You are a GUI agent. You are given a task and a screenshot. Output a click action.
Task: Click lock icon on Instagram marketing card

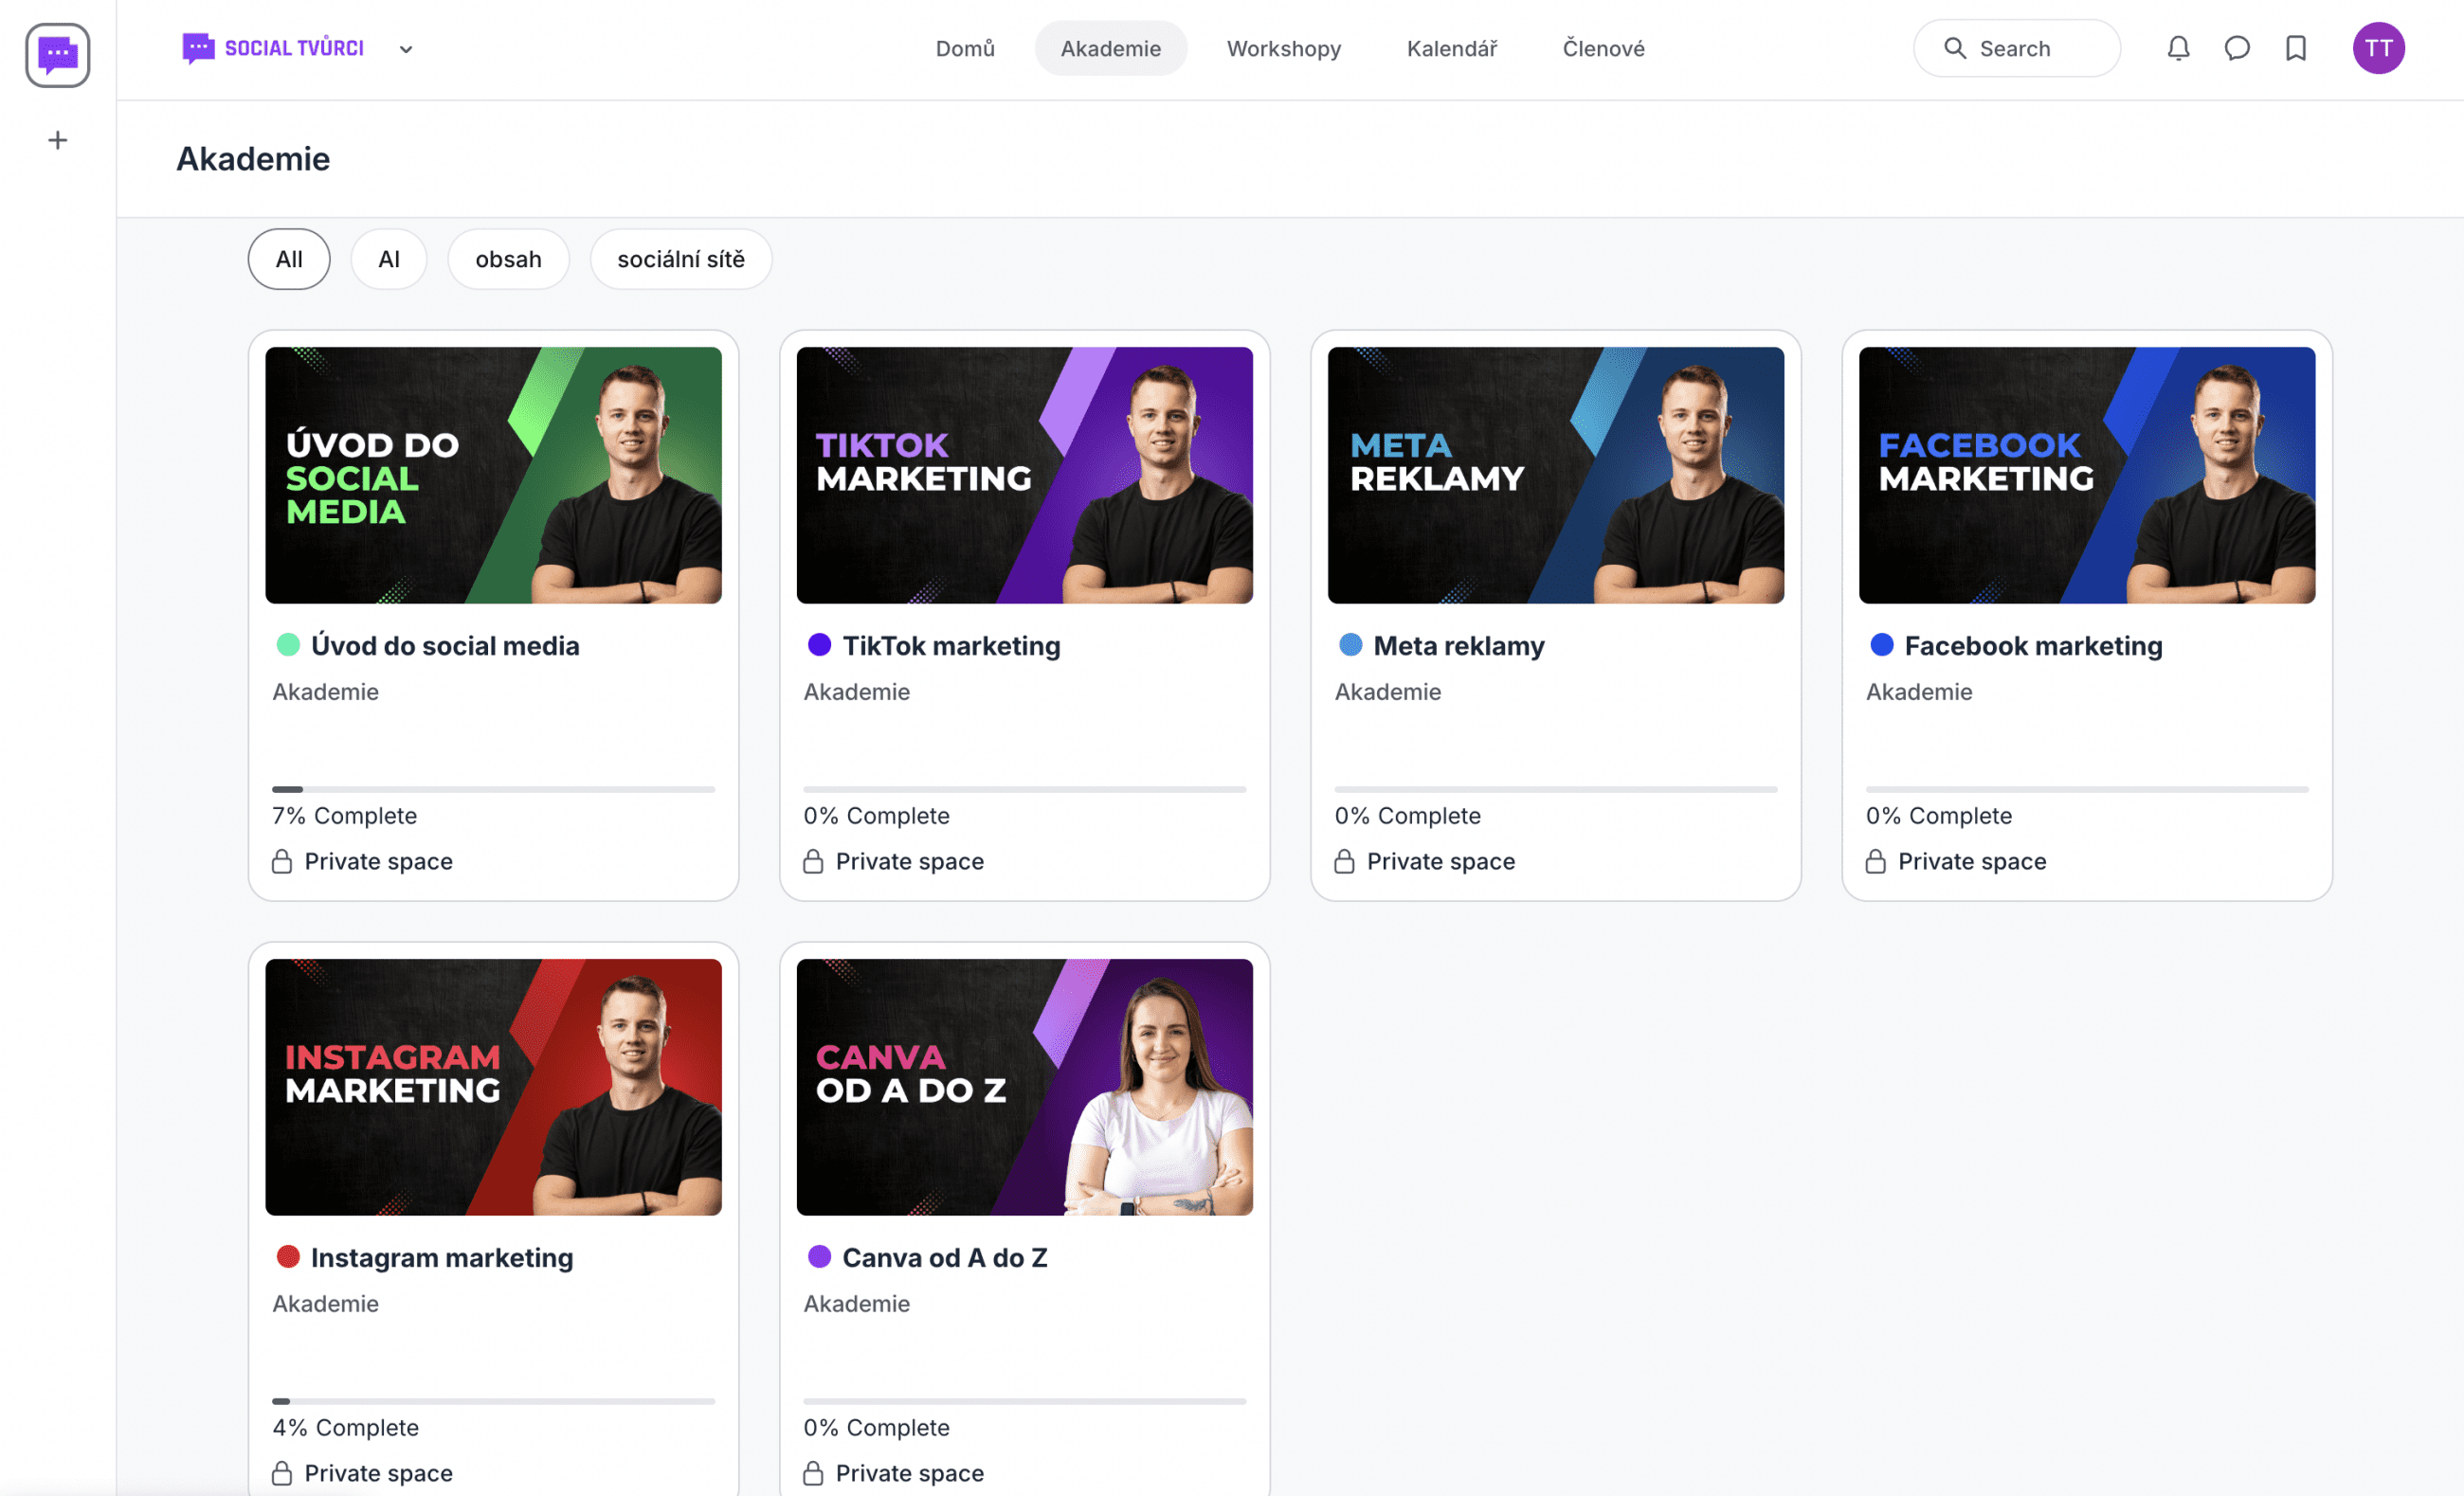point(282,1473)
